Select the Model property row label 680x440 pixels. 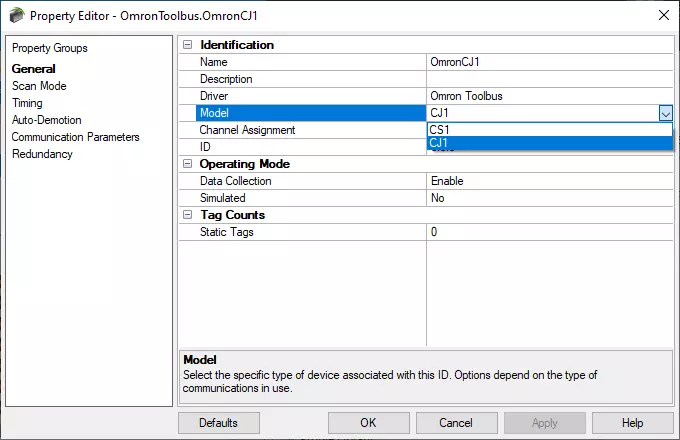pos(311,113)
